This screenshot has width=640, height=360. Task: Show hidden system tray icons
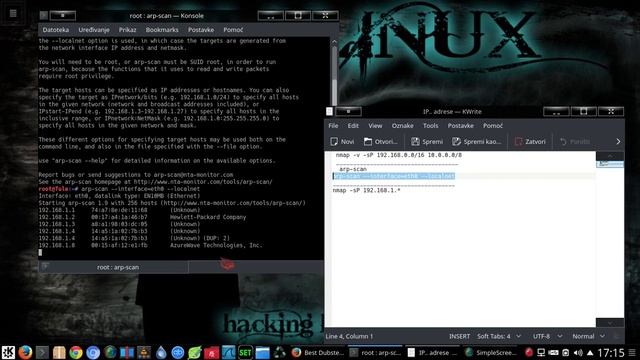click(x=590, y=352)
